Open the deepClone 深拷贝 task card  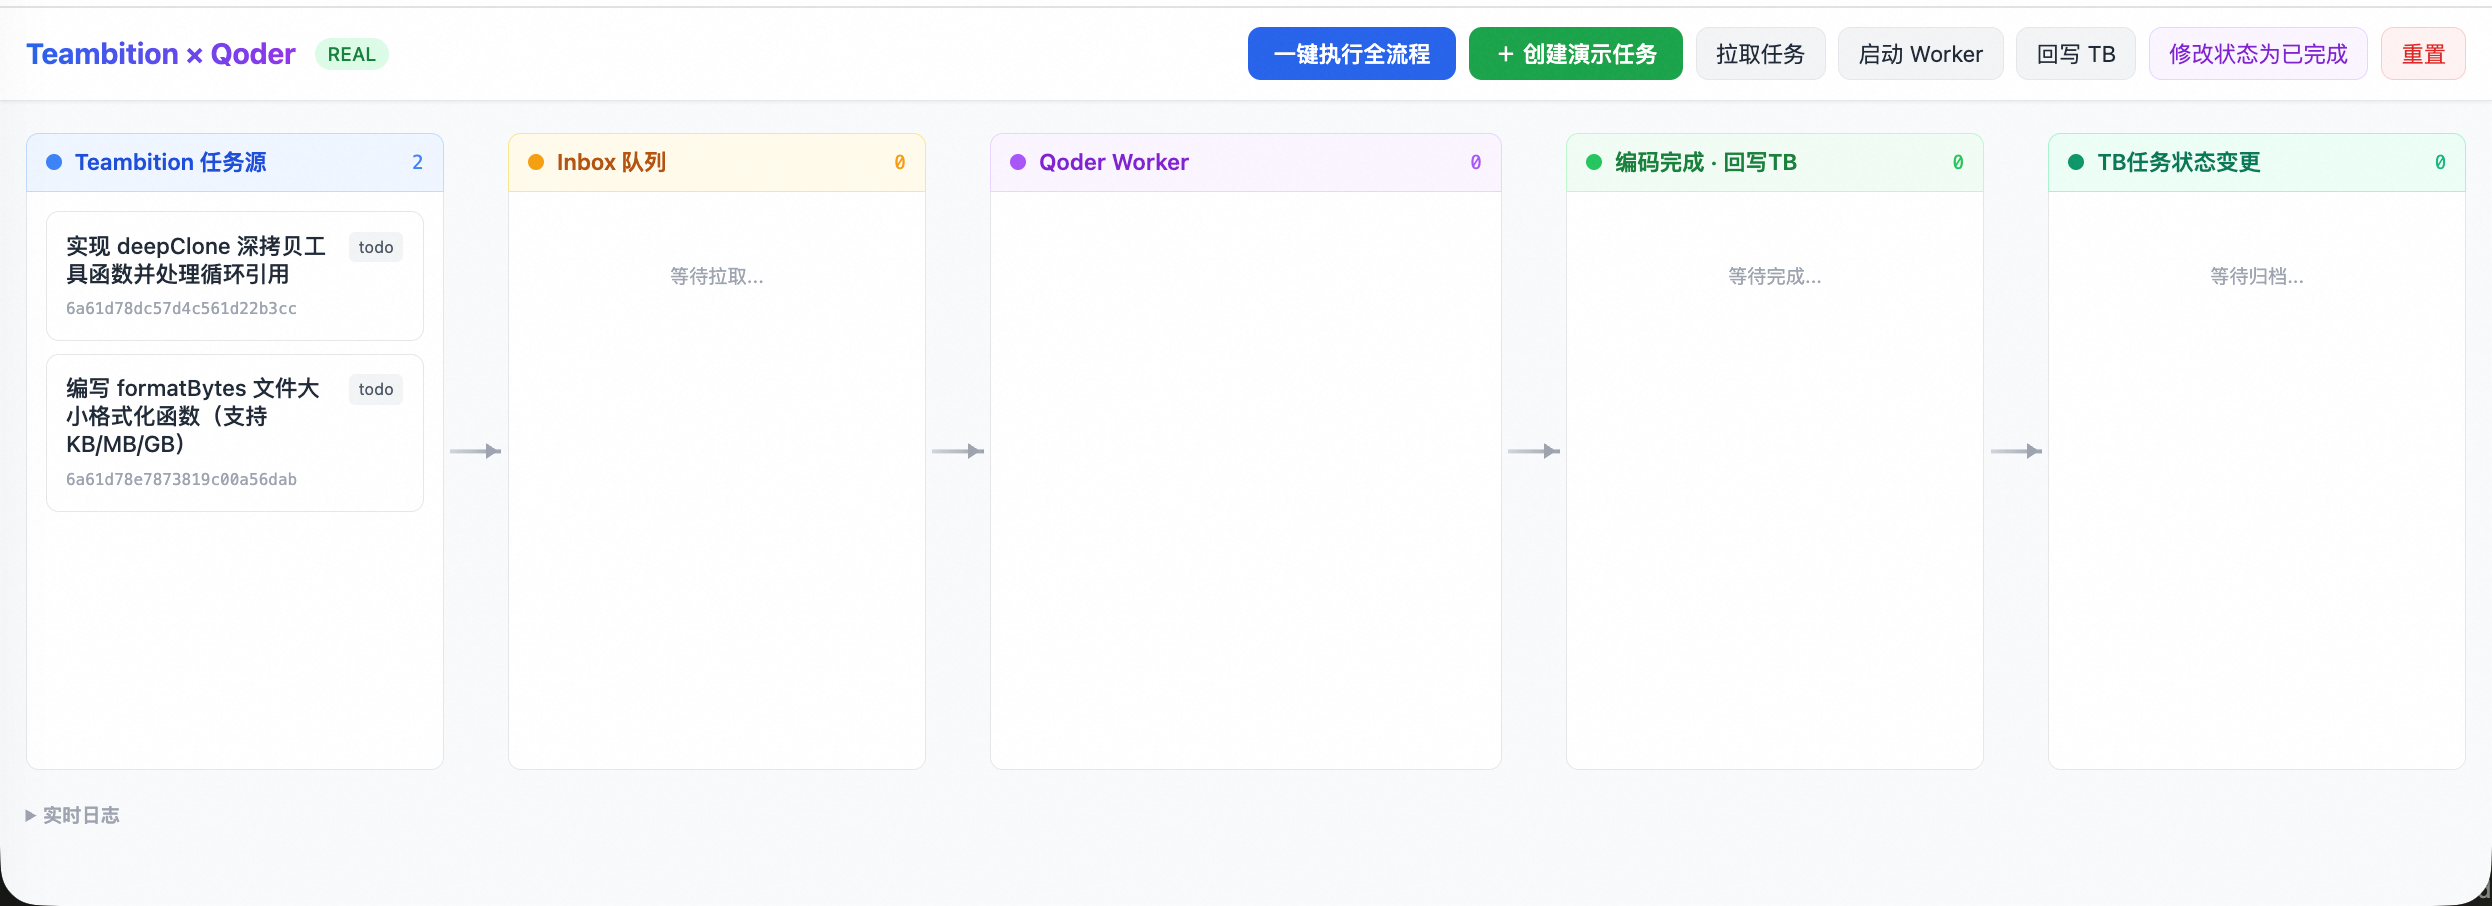click(235, 276)
